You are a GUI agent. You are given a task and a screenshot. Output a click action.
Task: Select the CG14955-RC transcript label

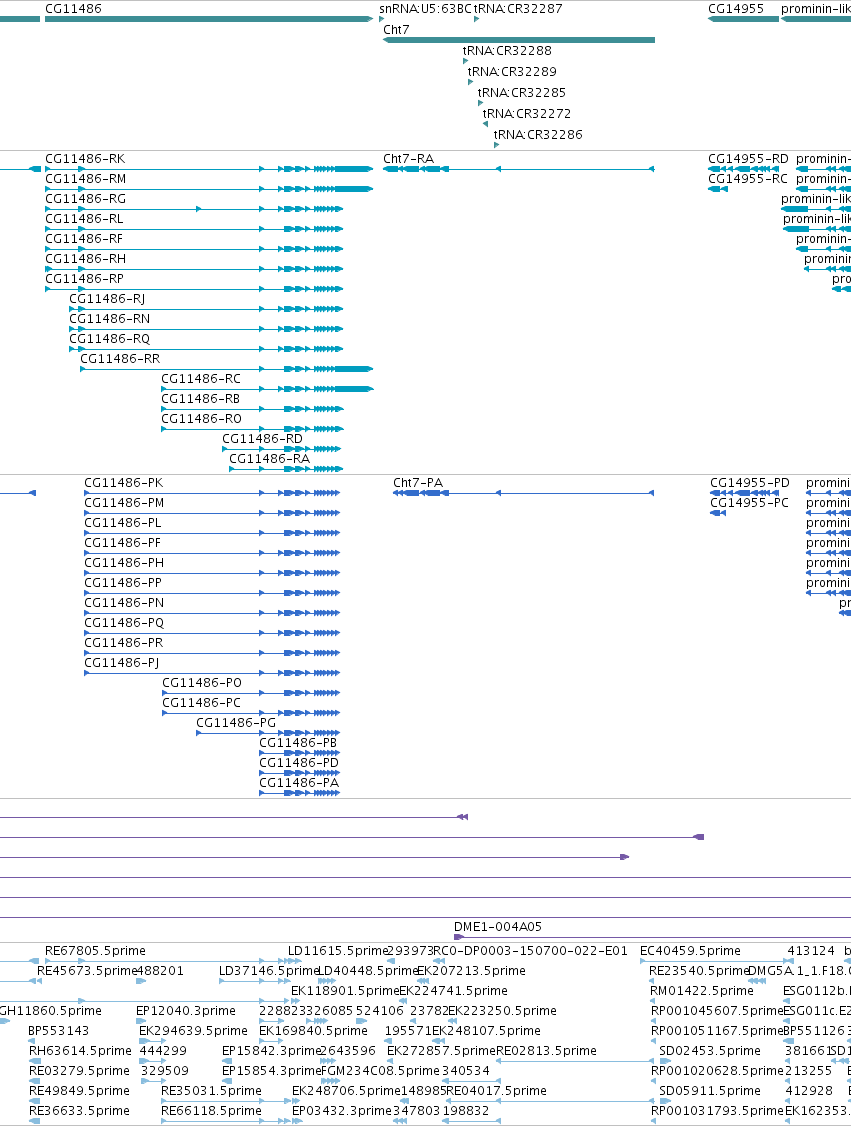coord(748,179)
